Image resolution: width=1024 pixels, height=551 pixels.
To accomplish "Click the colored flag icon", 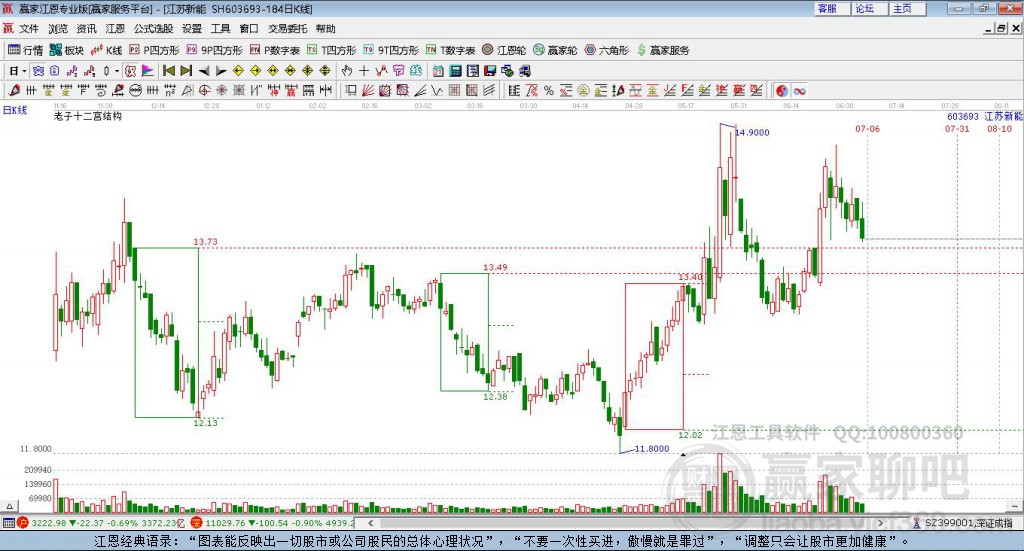I will tap(148, 71).
